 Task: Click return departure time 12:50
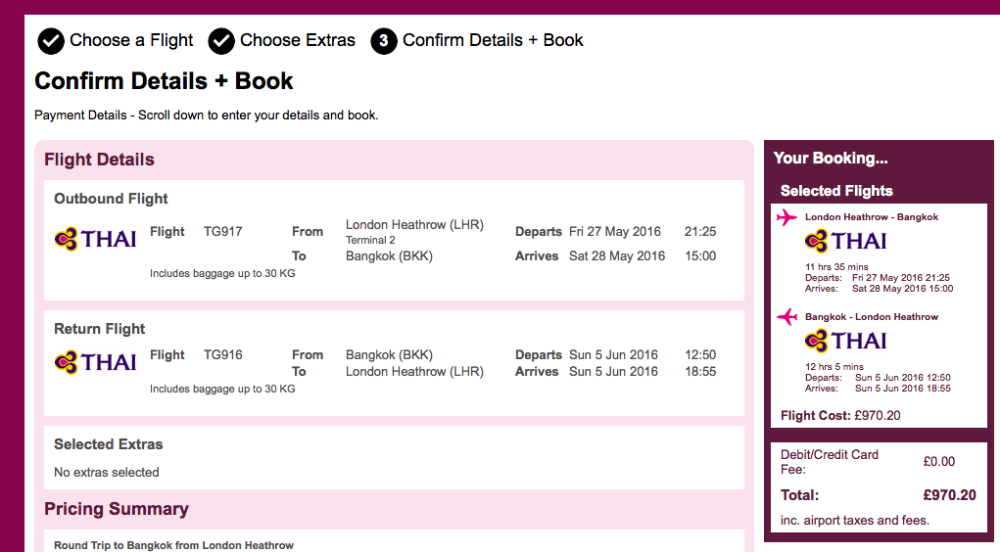click(700, 354)
